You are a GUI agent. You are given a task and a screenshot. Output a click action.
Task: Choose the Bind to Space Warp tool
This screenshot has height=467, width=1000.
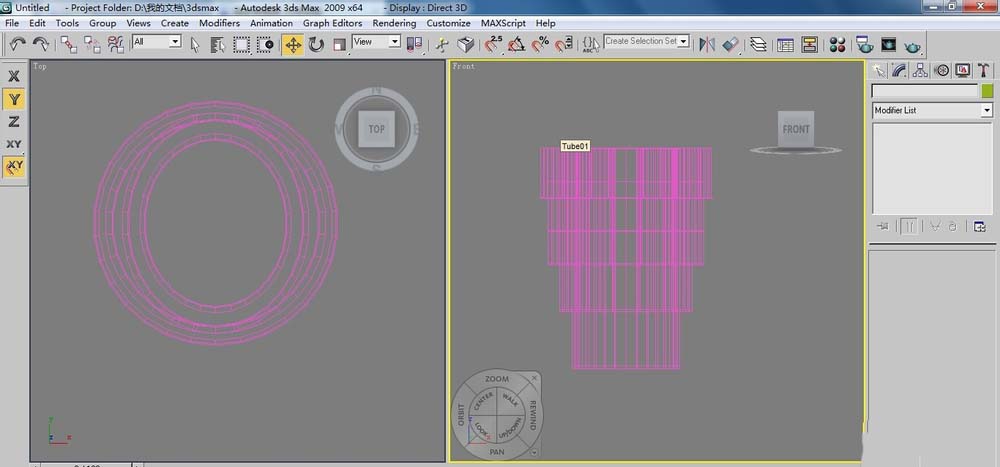115,44
